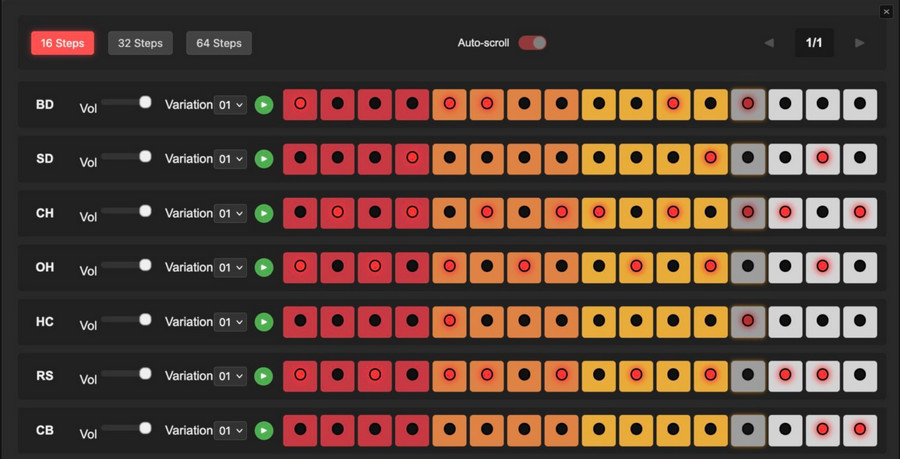Click the BD volume slider handle

pyautogui.click(x=145, y=102)
